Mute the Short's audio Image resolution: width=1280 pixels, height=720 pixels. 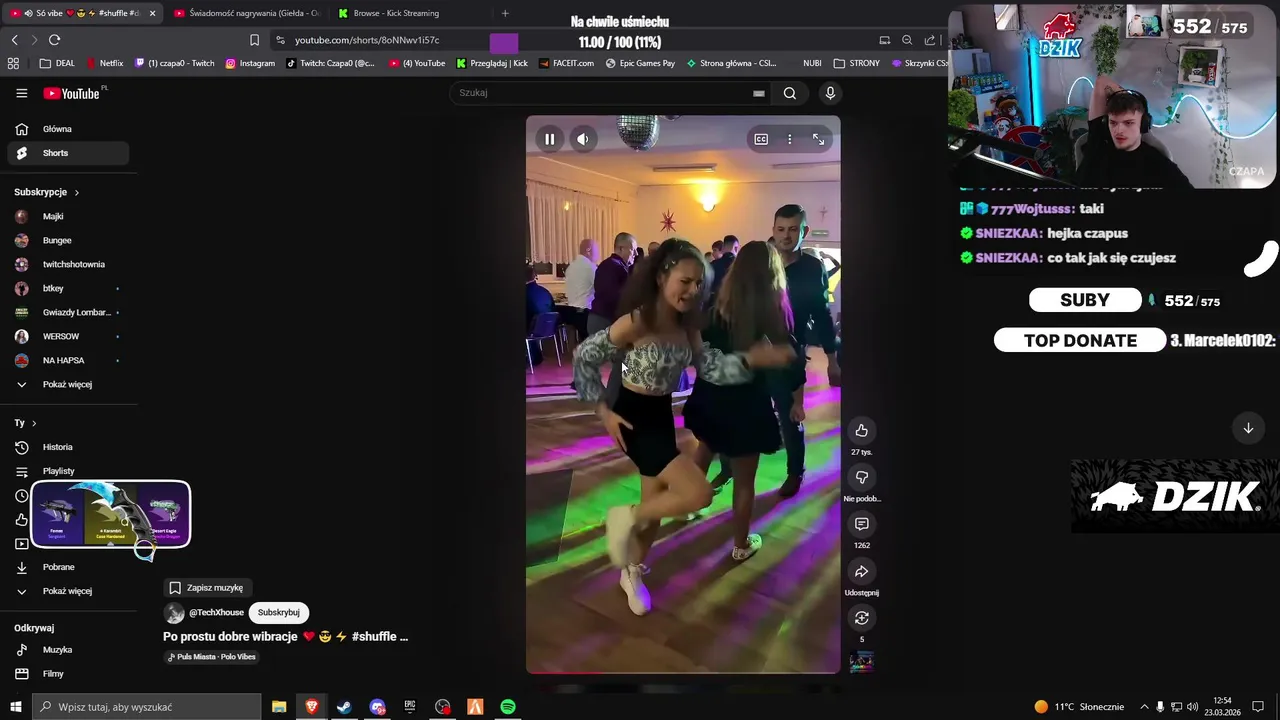pyautogui.click(x=583, y=139)
